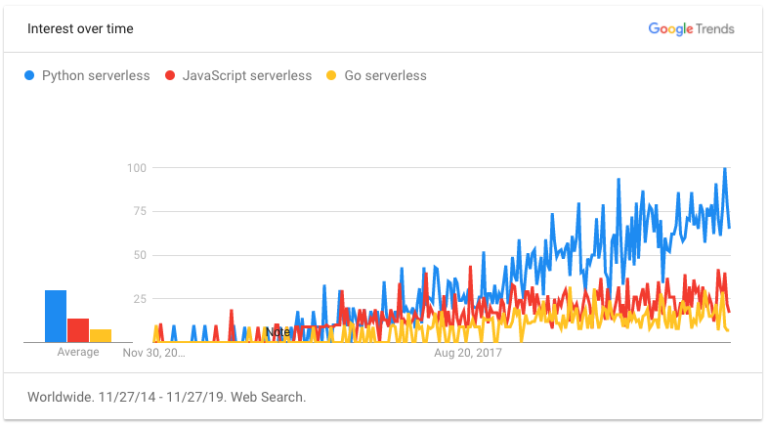Select the JavaScript serverless legend label

[x=247, y=75]
